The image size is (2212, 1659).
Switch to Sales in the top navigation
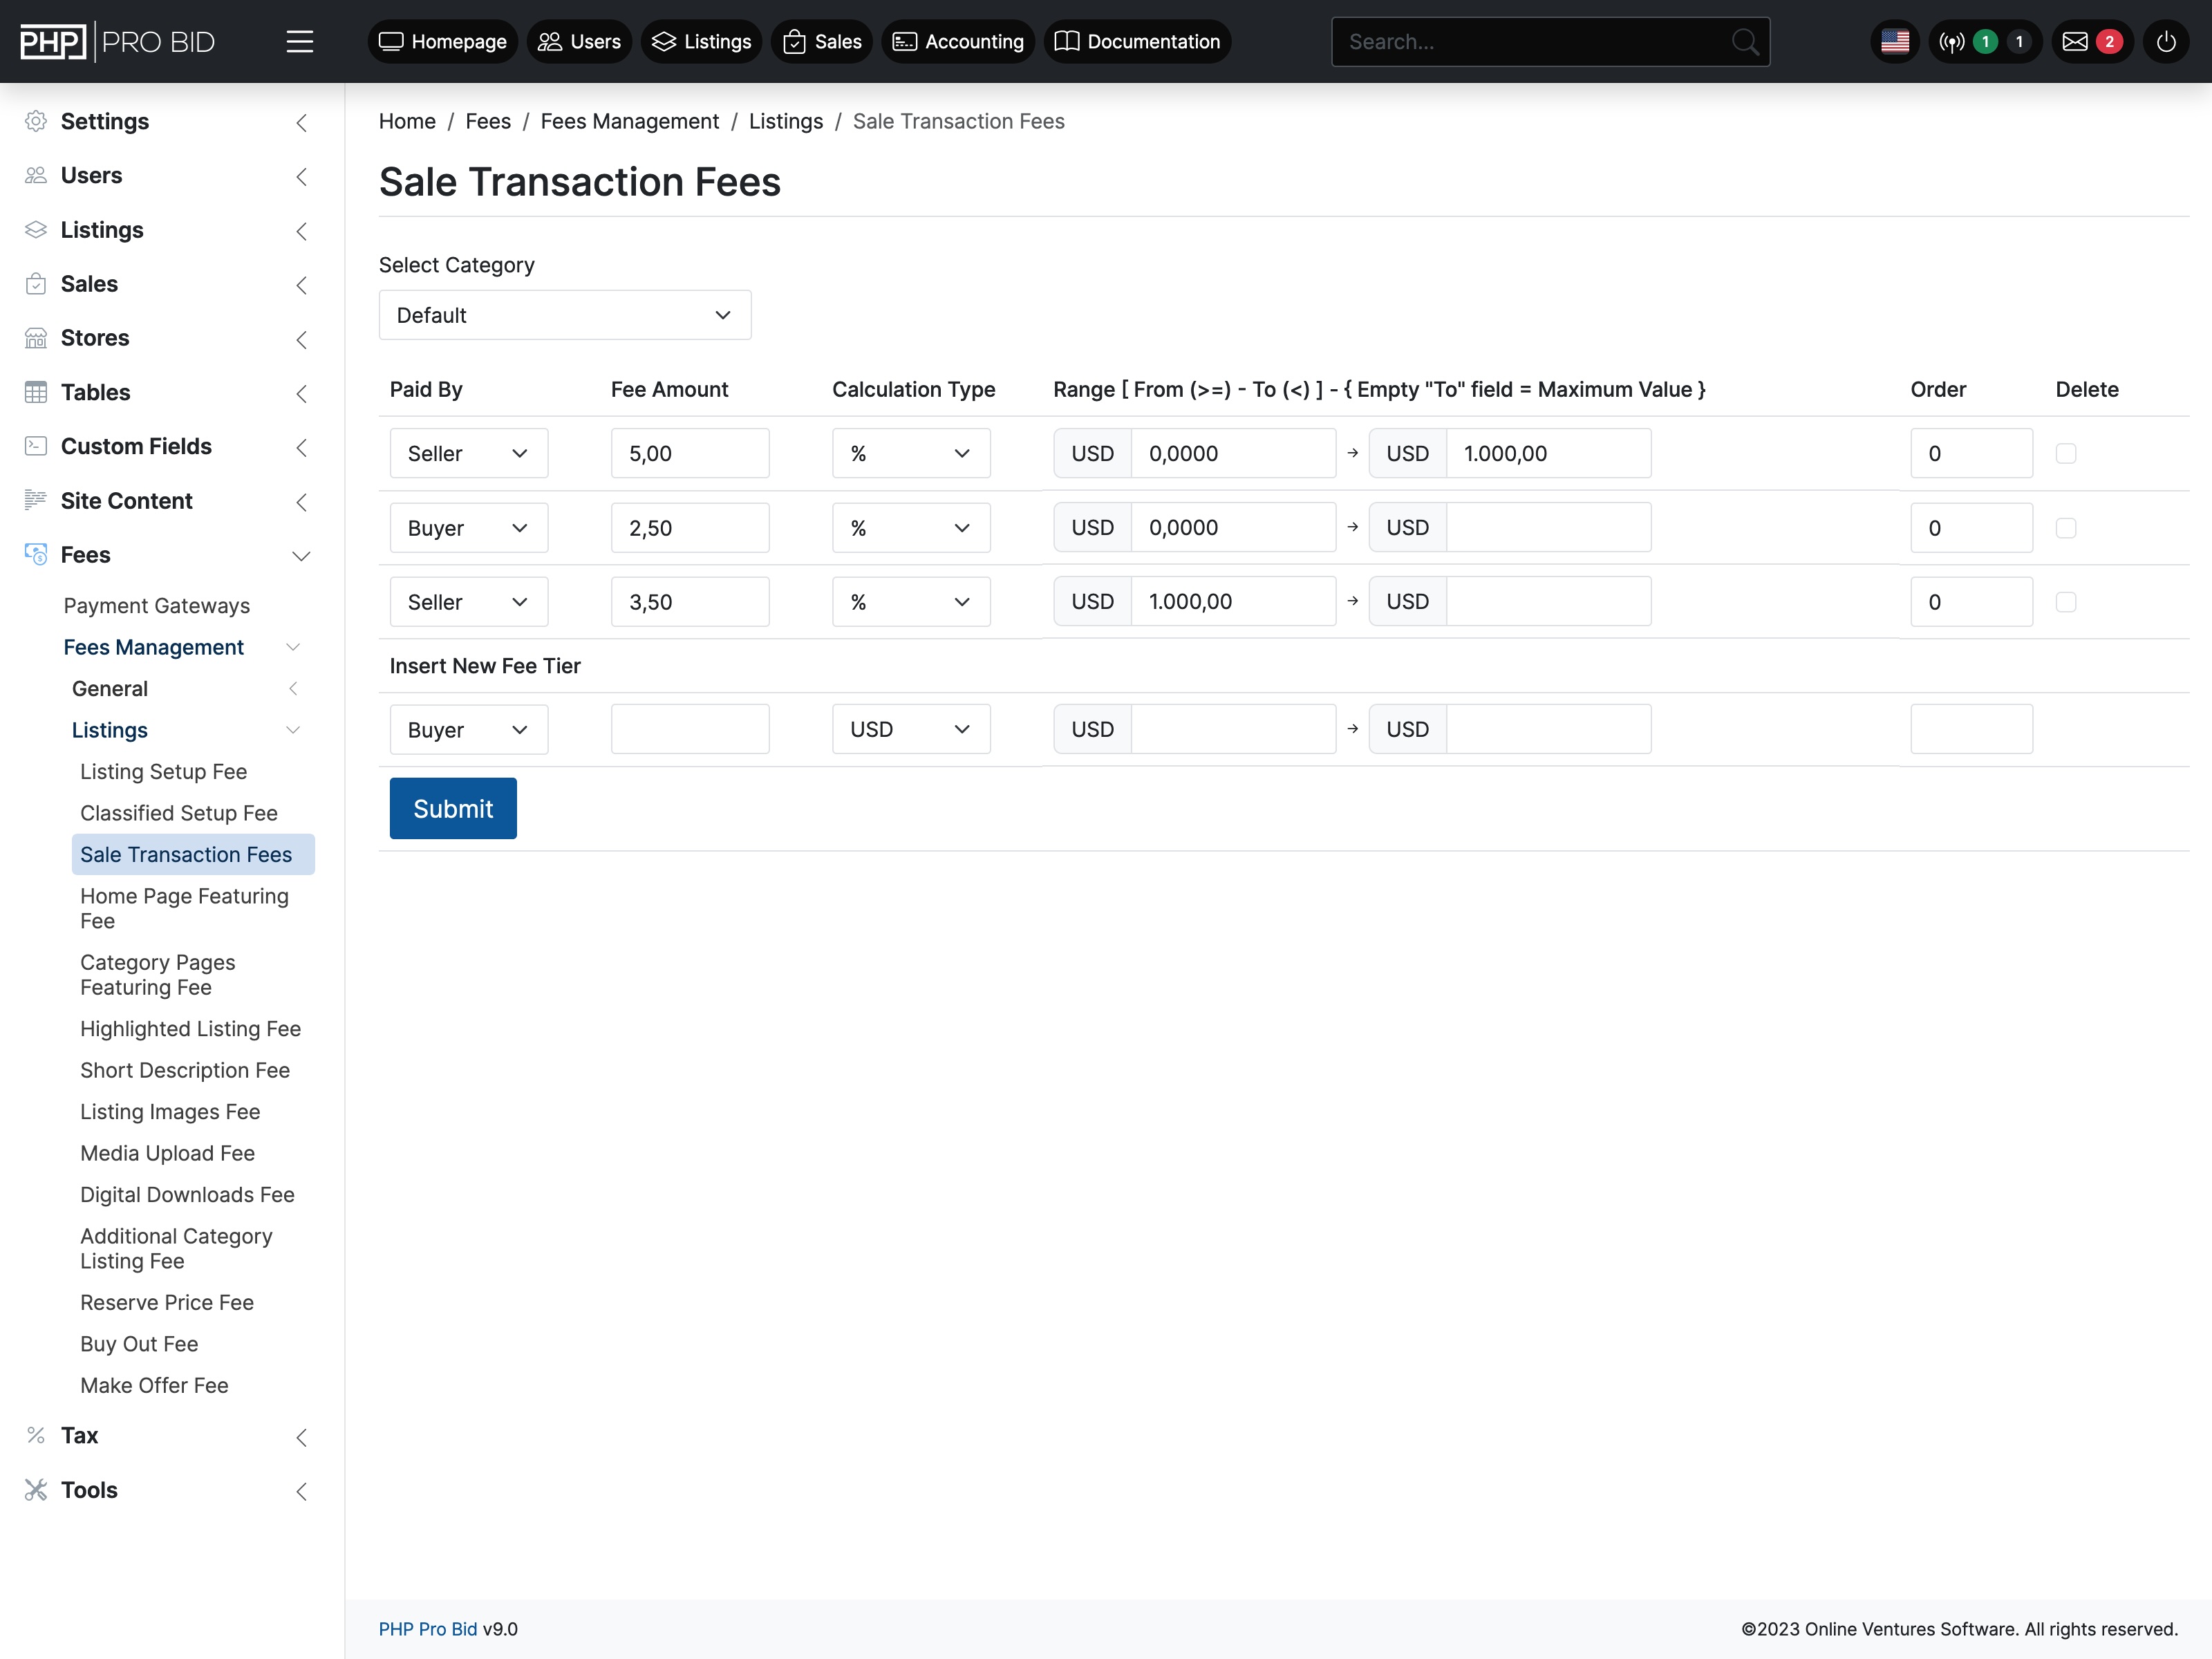point(822,41)
